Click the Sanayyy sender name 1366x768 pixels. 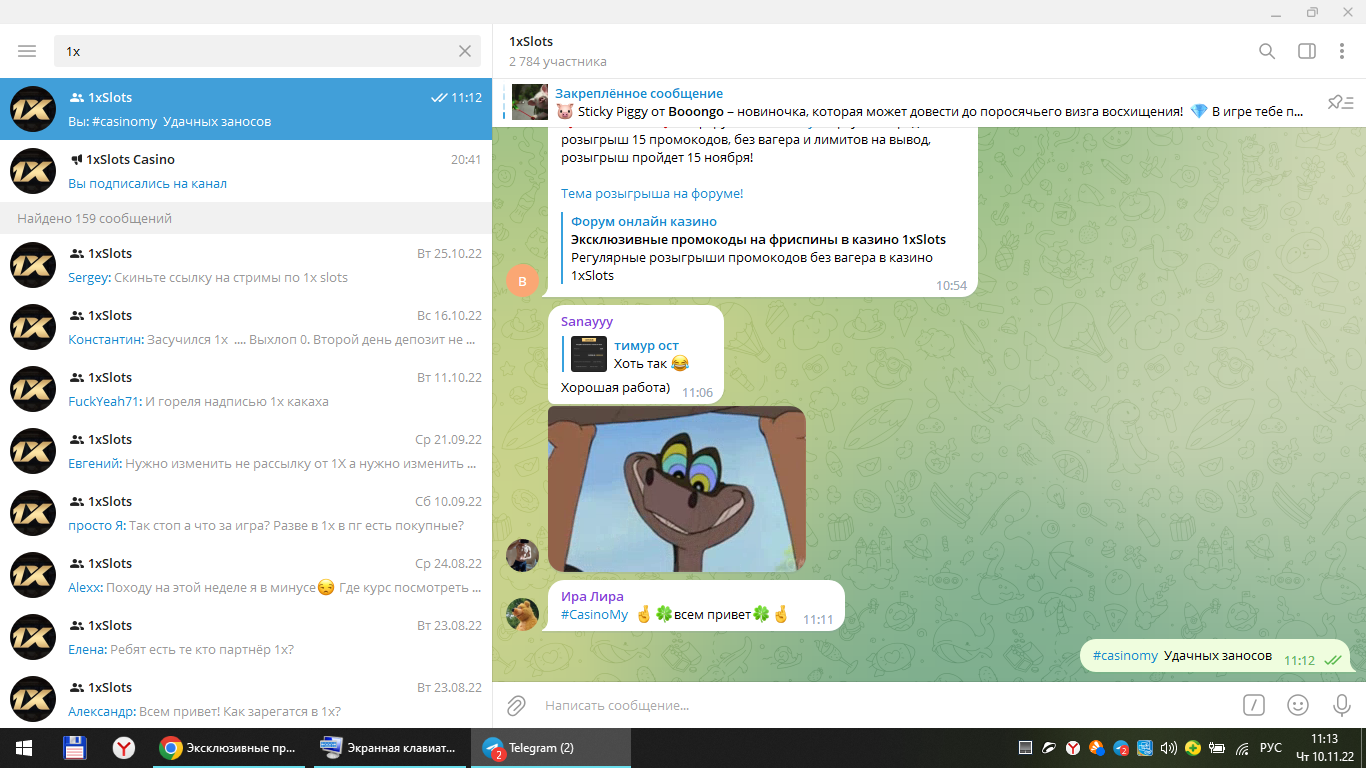point(587,321)
